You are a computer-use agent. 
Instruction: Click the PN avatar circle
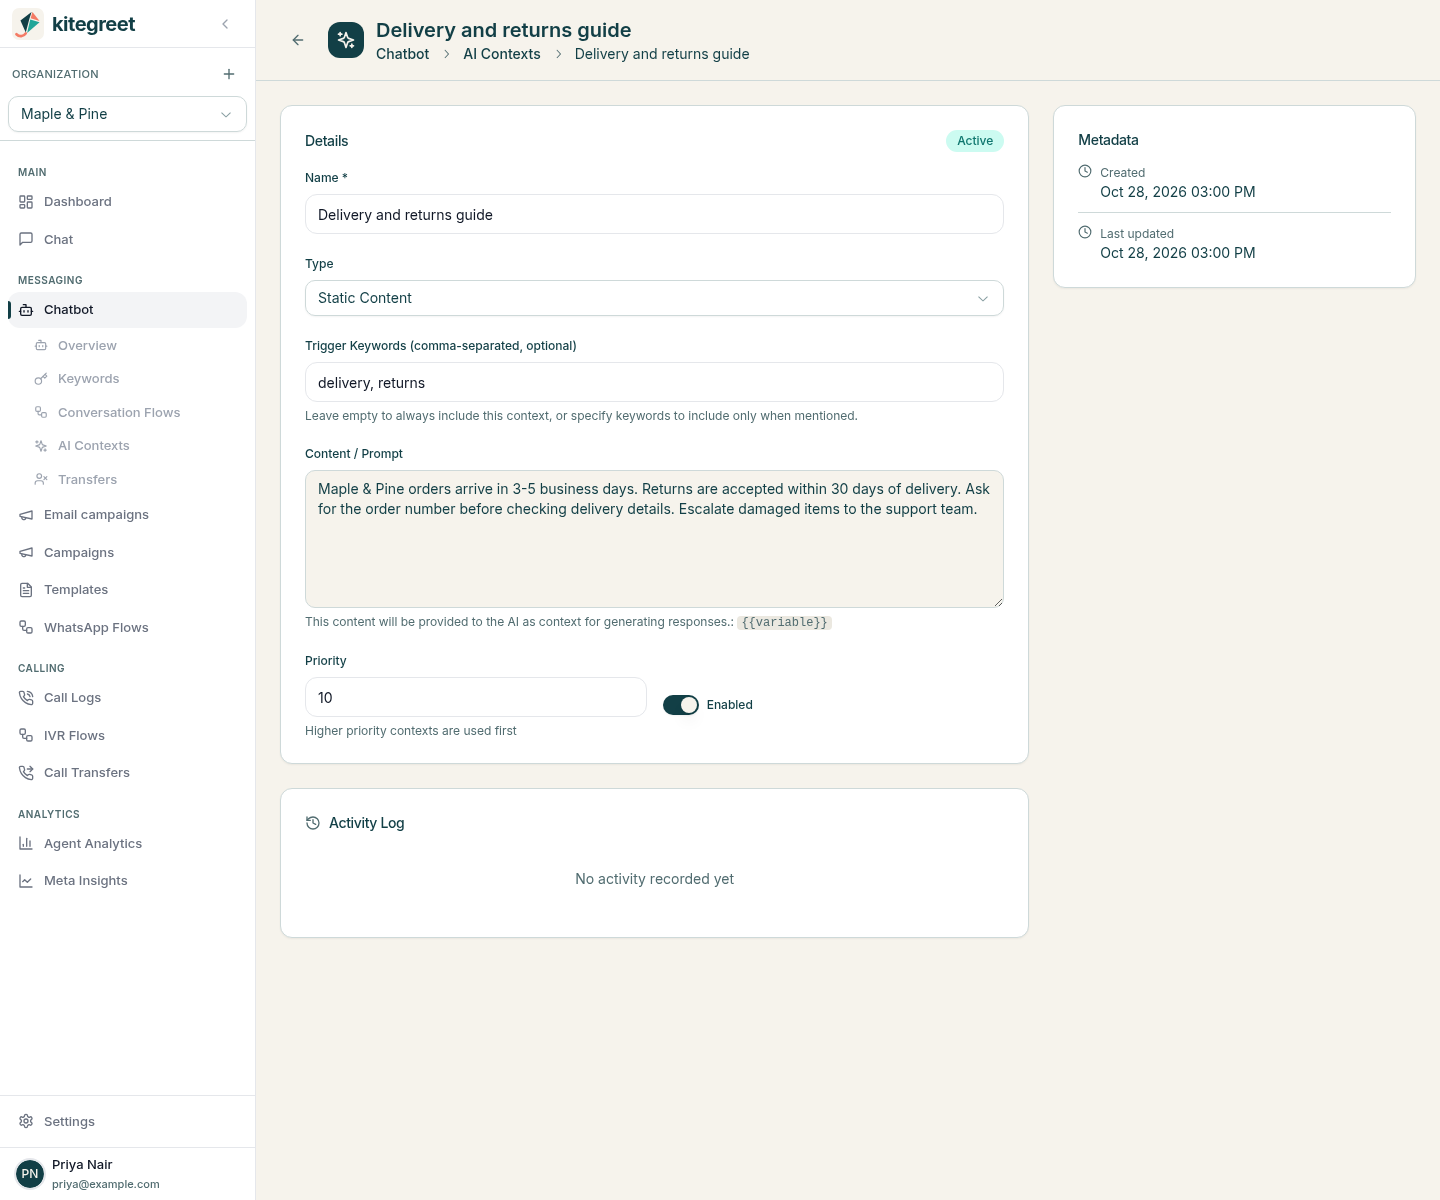30,1174
